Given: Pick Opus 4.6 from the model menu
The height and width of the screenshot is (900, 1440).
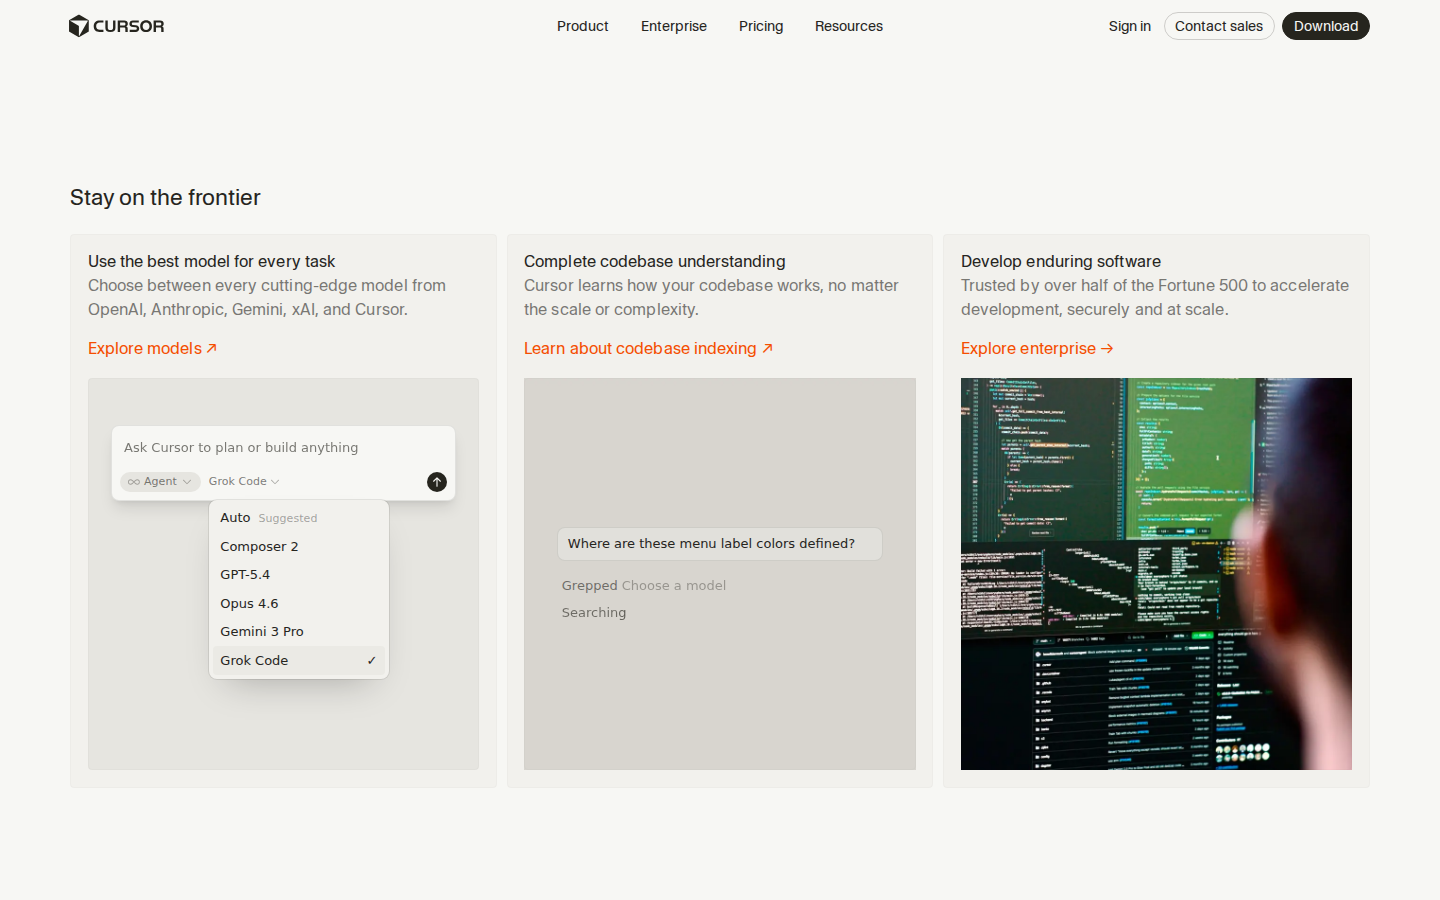Looking at the screenshot, I should [x=249, y=603].
